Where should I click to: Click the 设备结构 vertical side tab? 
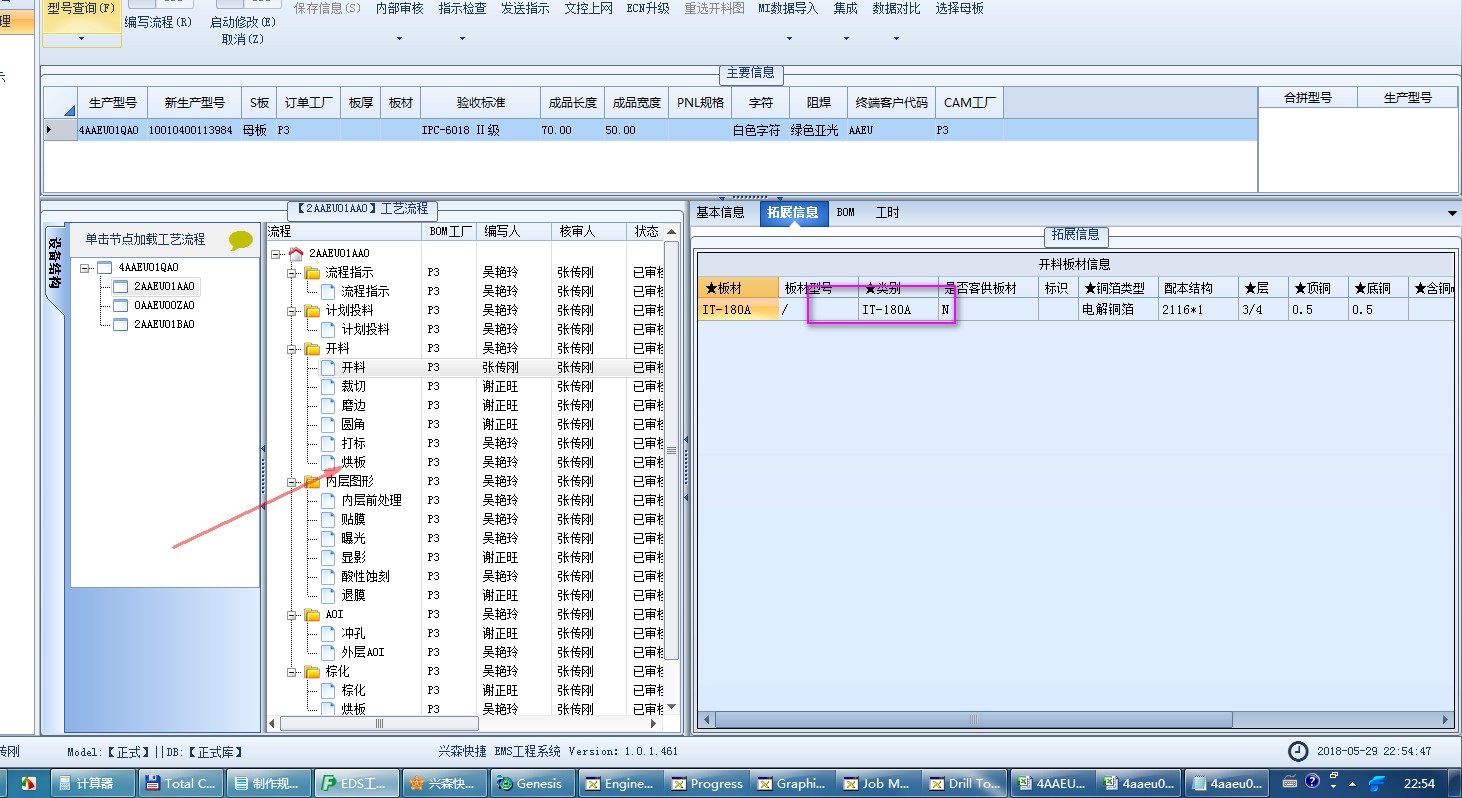point(55,266)
